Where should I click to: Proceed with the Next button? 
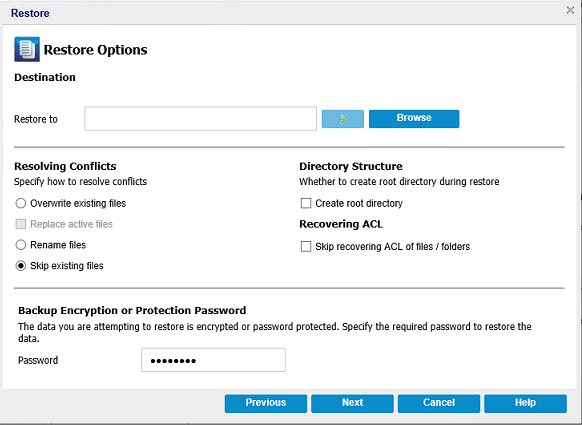point(352,403)
